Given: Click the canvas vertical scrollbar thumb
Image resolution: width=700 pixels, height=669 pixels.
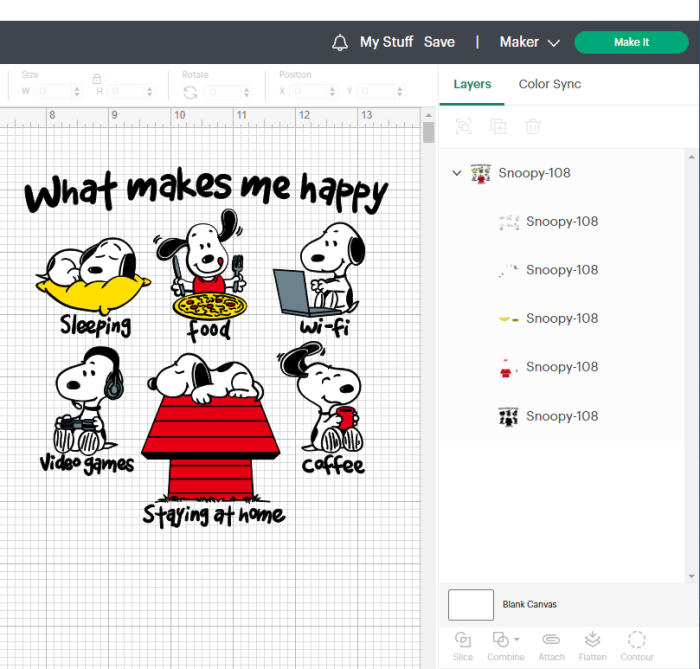Looking at the screenshot, I should click(x=428, y=133).
